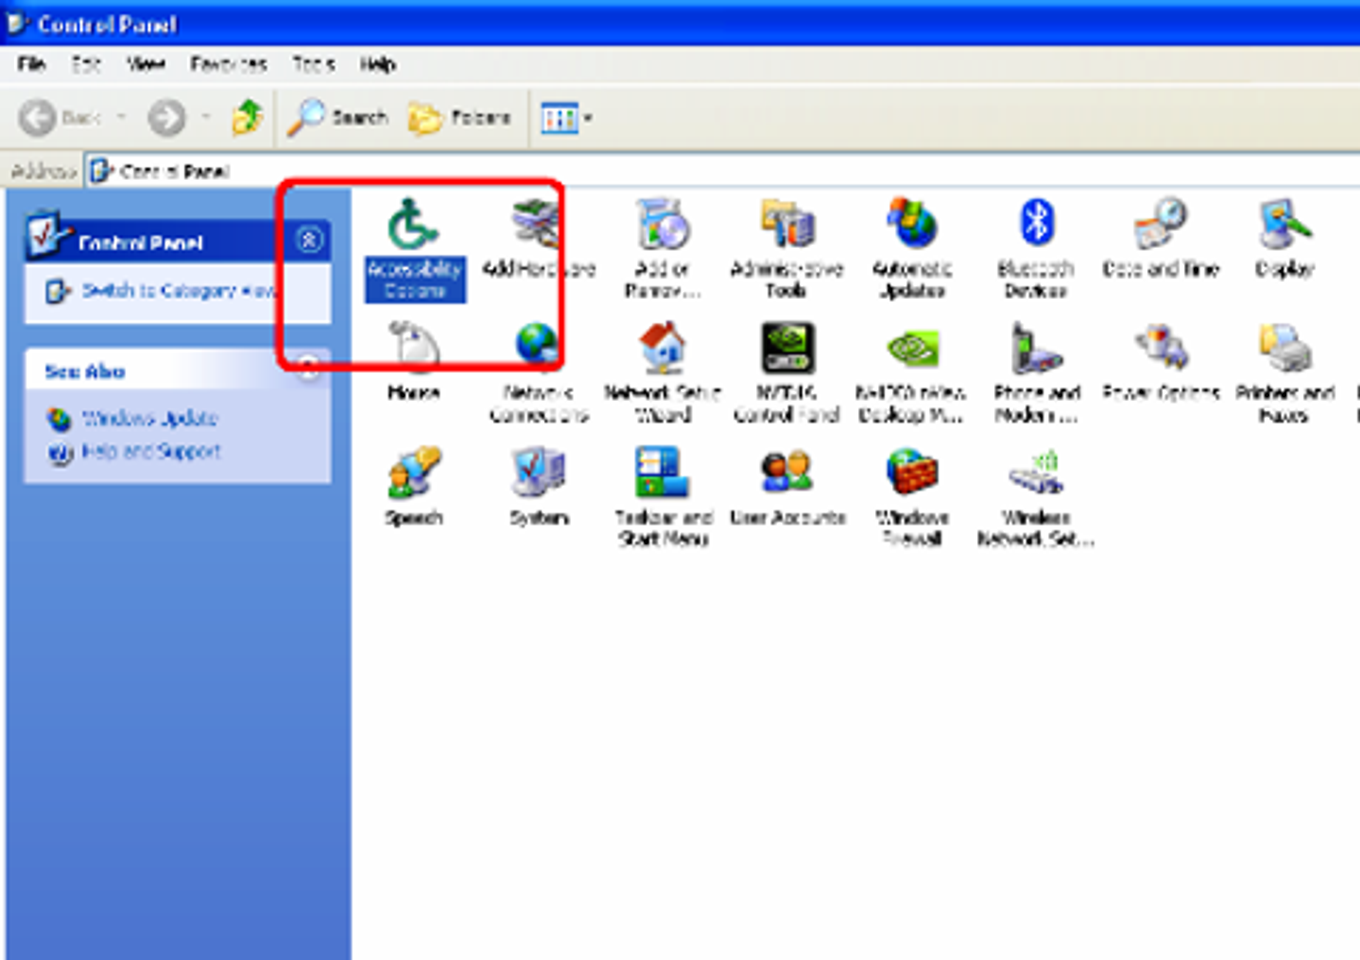The image size is (1360, 960).
Task: Open Taskbar and Start Menu properties
Action: (x=662, y=475)
